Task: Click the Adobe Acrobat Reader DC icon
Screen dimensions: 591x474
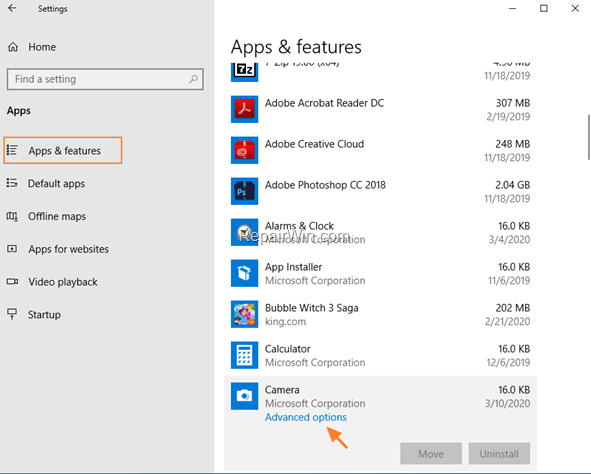Action: [245, 109]
